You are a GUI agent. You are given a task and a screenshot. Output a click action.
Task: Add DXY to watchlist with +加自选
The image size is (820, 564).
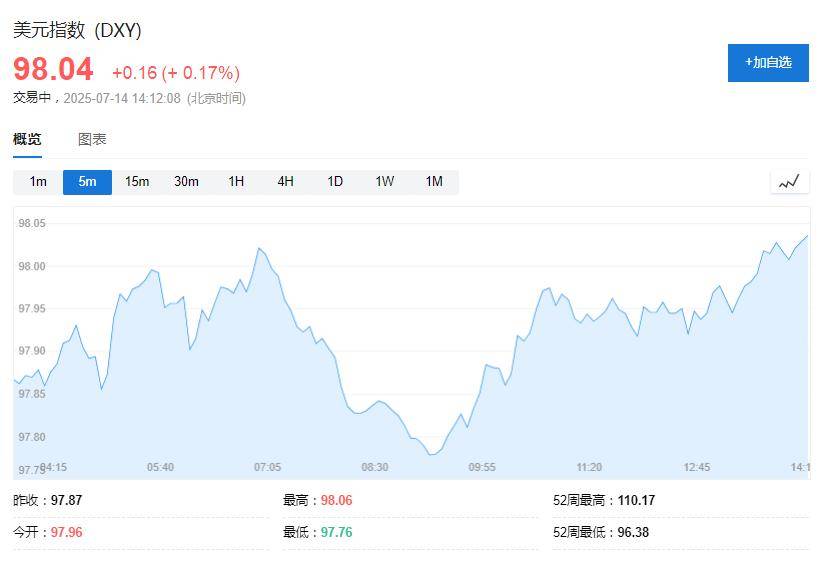click(x=768, y=63)
